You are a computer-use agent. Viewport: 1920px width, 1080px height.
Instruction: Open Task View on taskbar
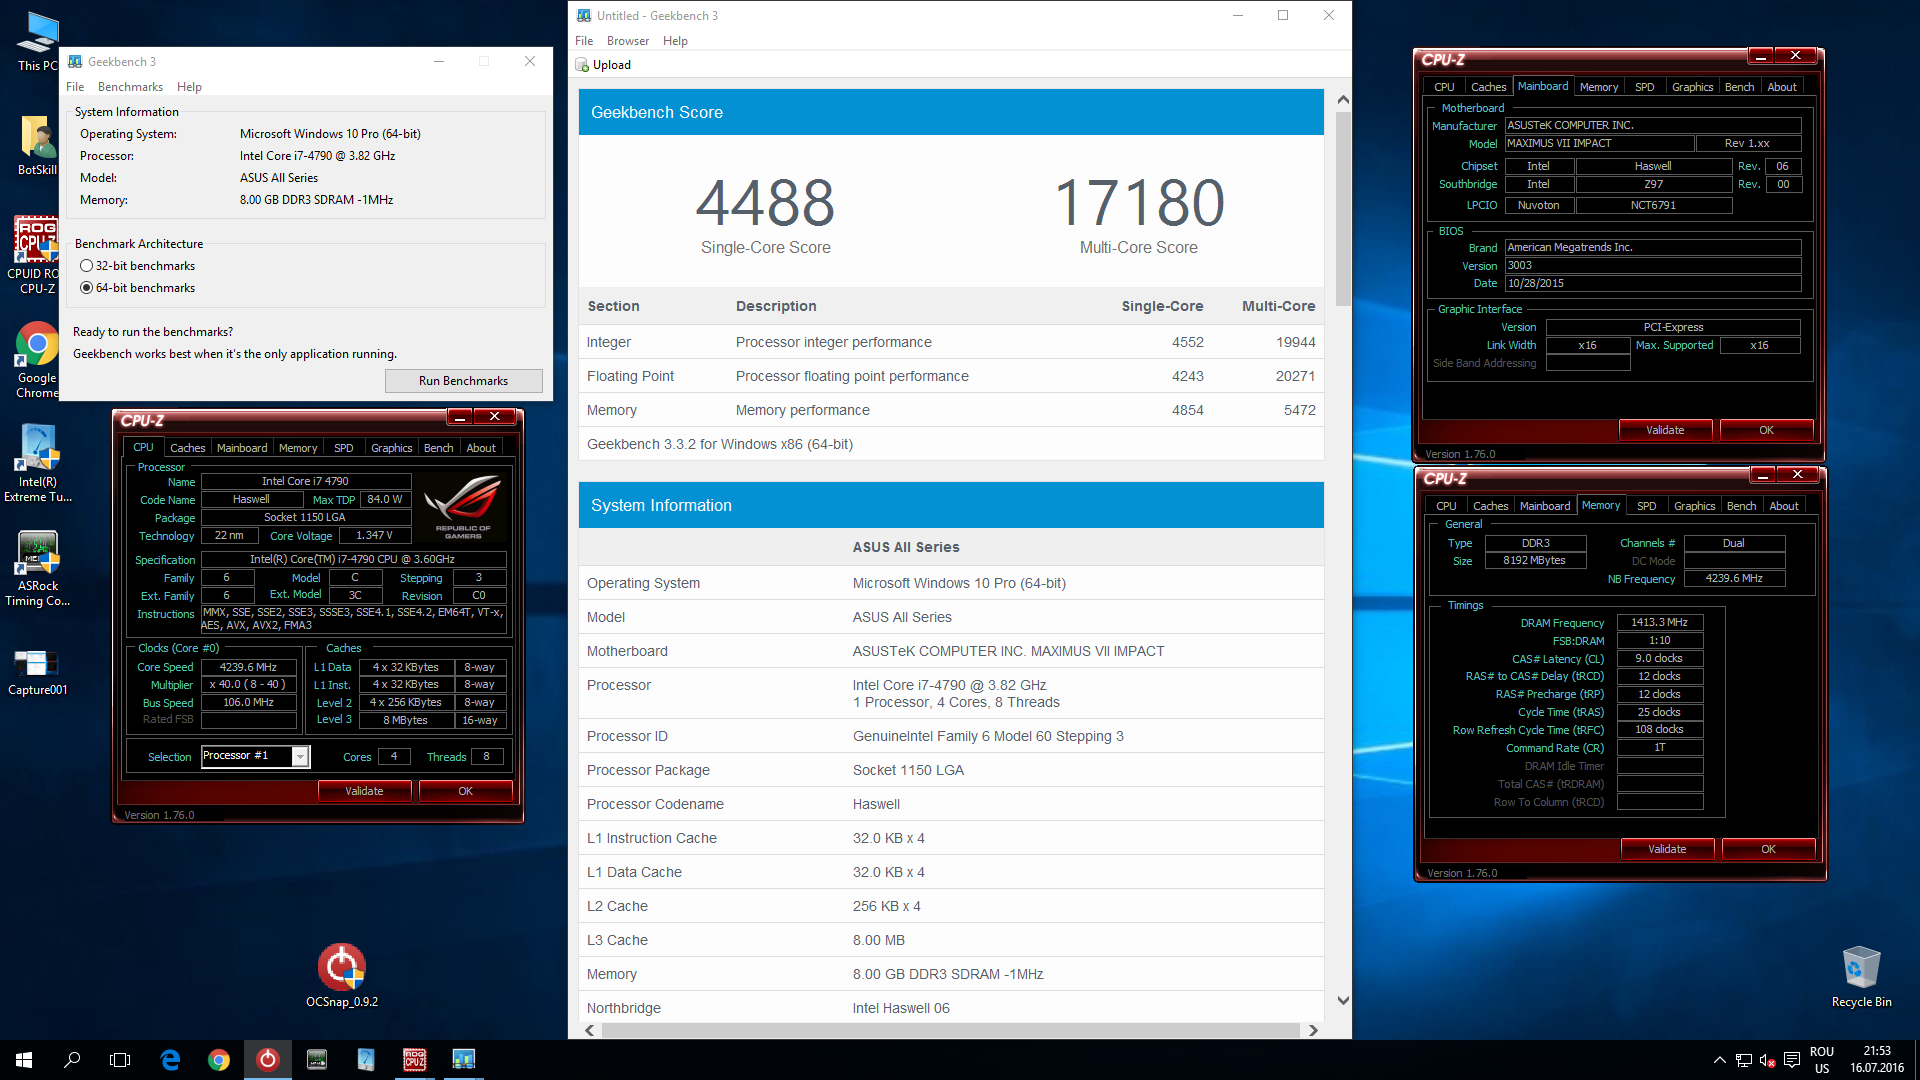[x=120, y=1060]
